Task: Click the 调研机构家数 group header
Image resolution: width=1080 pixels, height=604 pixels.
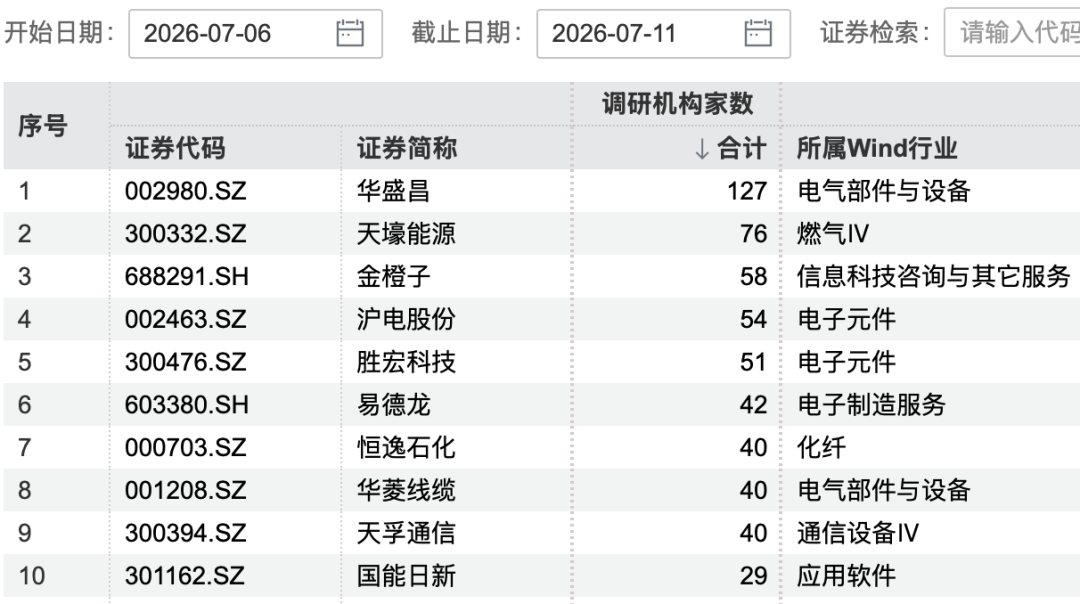Action: [x=678, y=104]
